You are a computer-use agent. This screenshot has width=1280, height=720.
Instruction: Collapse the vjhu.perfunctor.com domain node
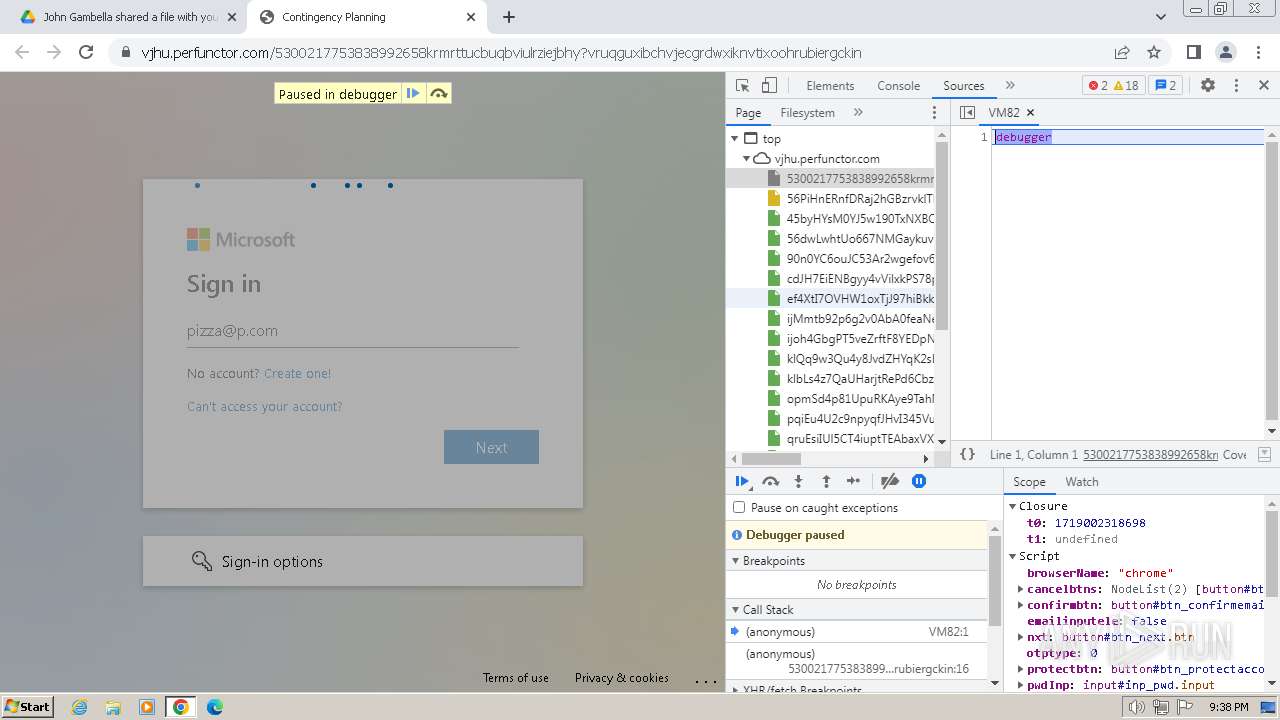746,159
